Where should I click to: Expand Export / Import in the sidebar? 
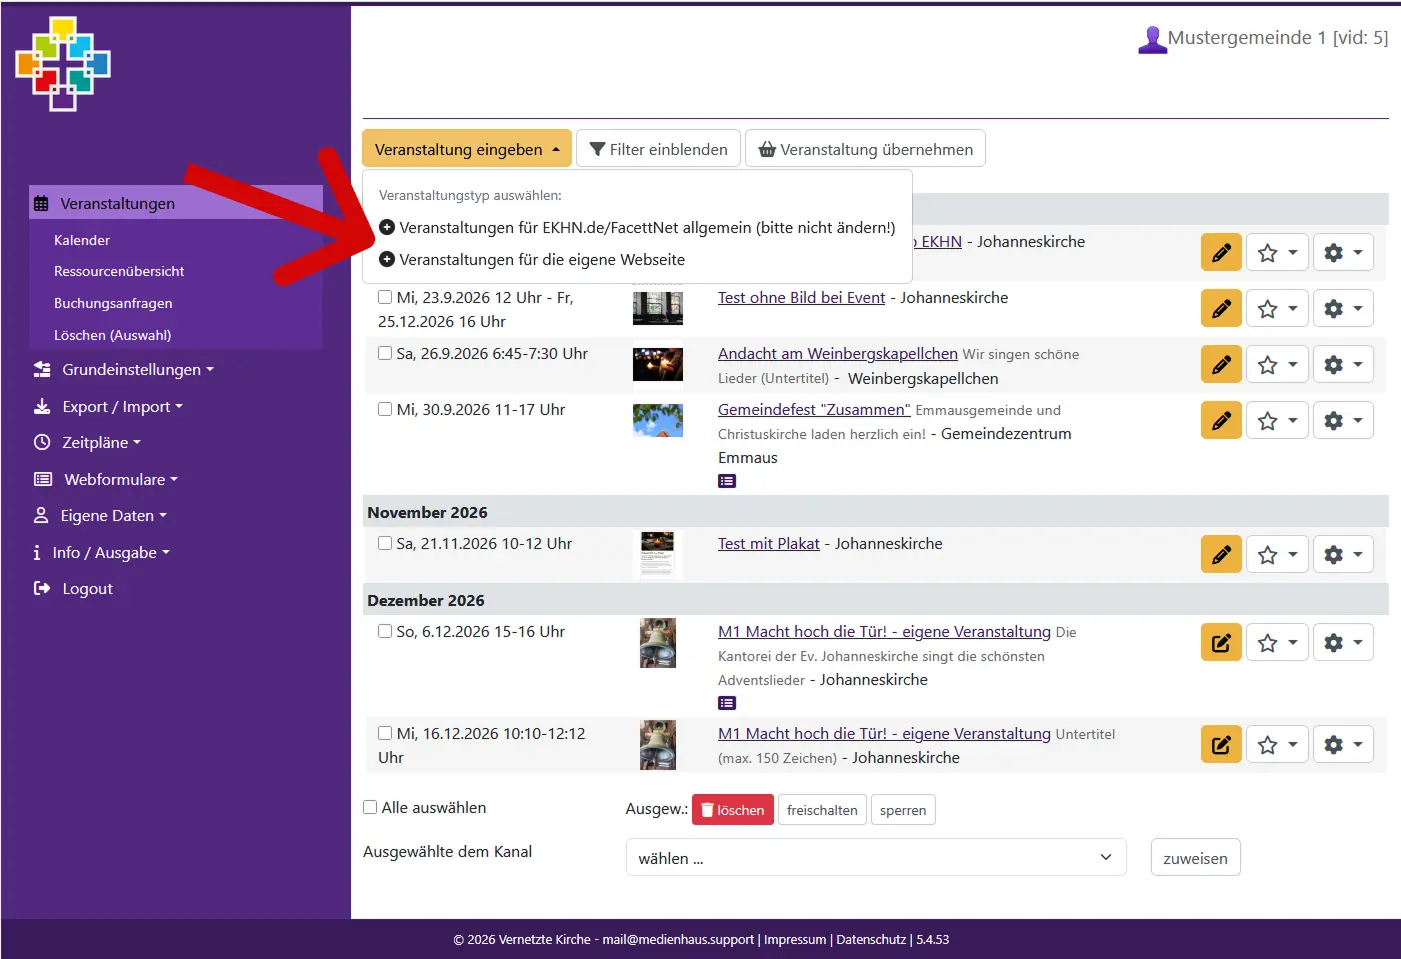click(108, 406)
